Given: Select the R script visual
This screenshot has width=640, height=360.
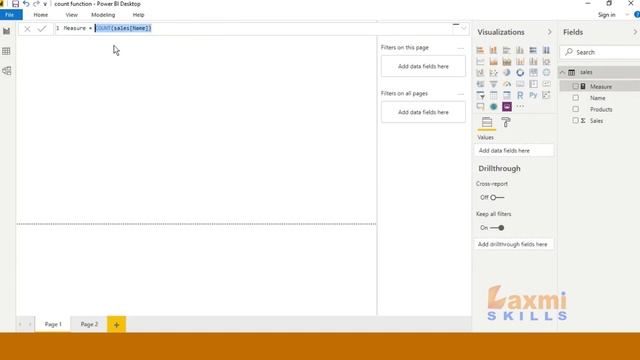Looking at the screenshot, I should pyautogui.click(x=520, y=96).
